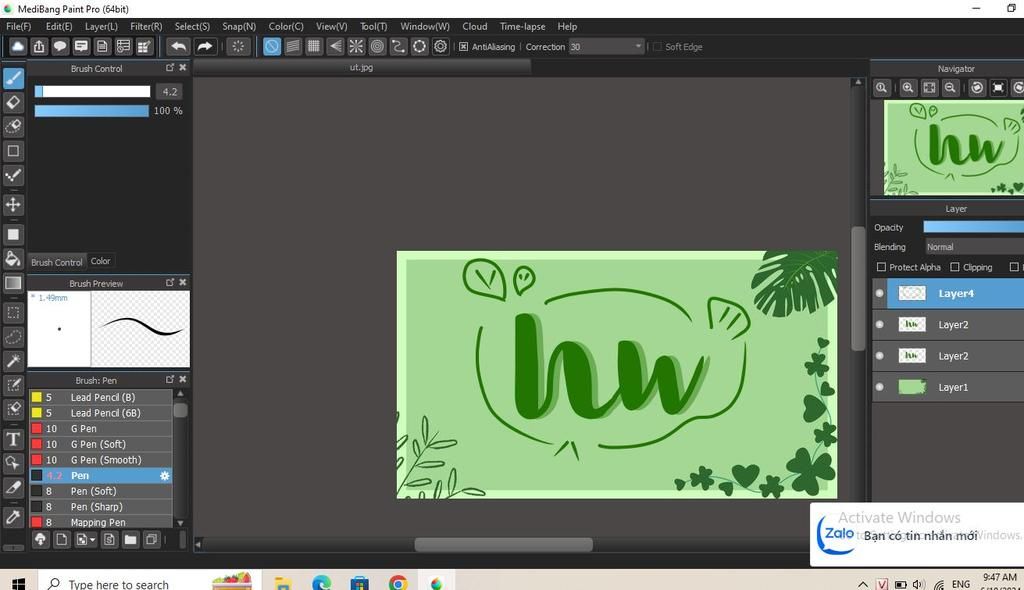The image size is (1024, 590).
Task: Select the Magic Wand tool
Action: 13,361
